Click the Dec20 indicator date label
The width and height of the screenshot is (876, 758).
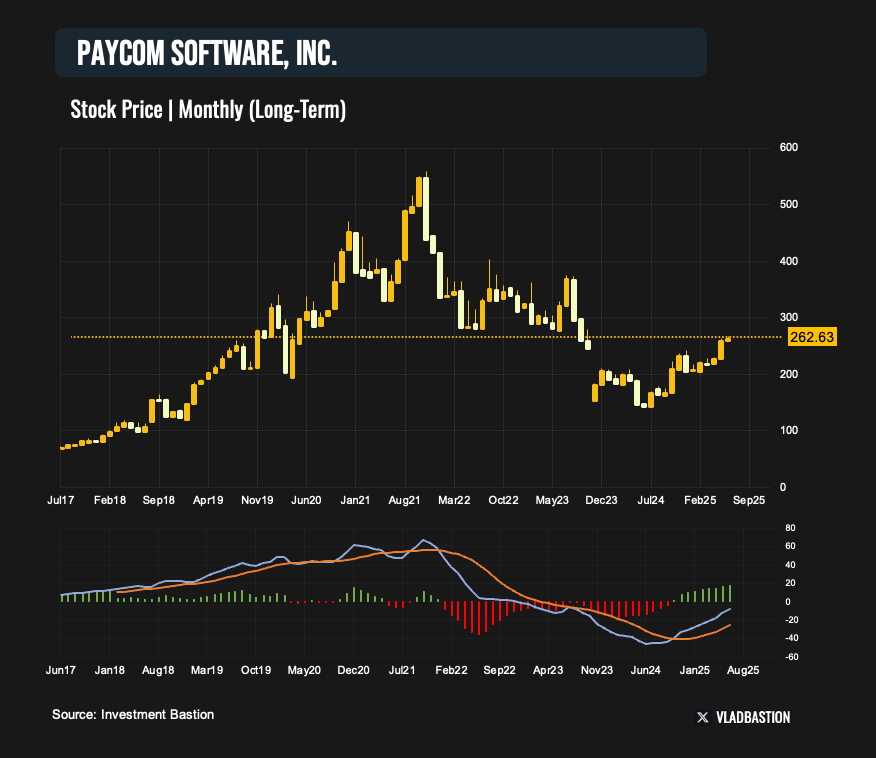(x=353, y=670)
